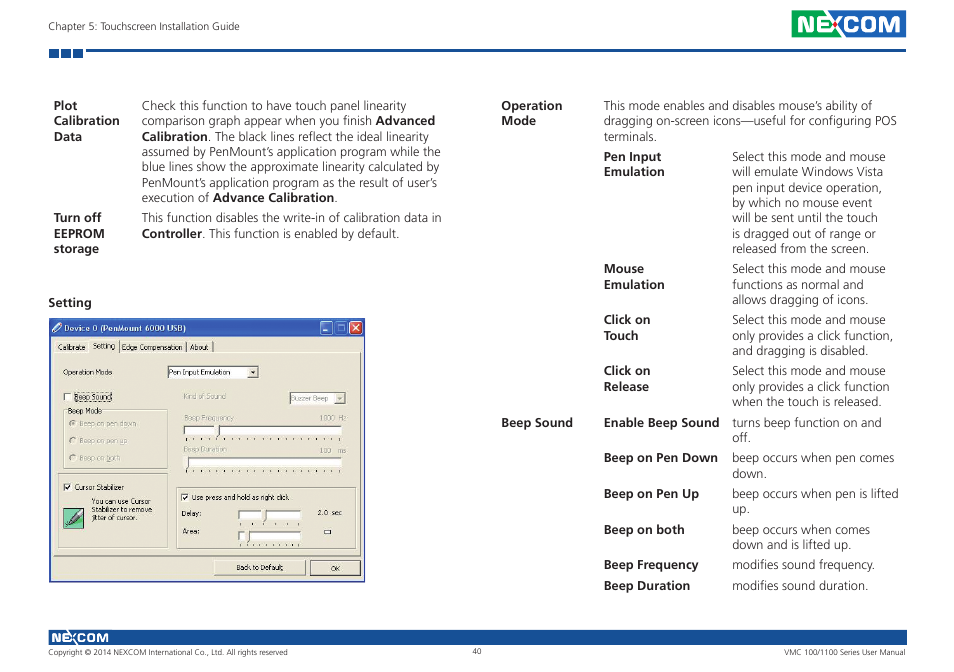Viewport: 954px width, 672px height.
Task: Go to the About tab
Action: [x=199, y=347]
